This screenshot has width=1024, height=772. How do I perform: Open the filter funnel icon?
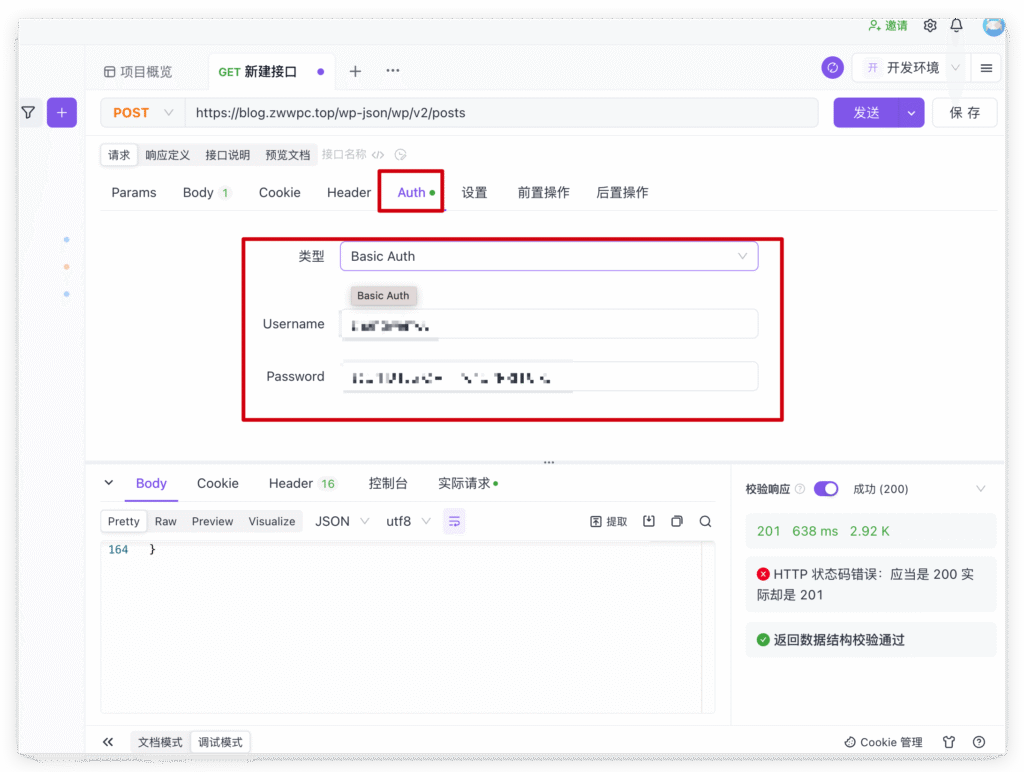(28, 113)
